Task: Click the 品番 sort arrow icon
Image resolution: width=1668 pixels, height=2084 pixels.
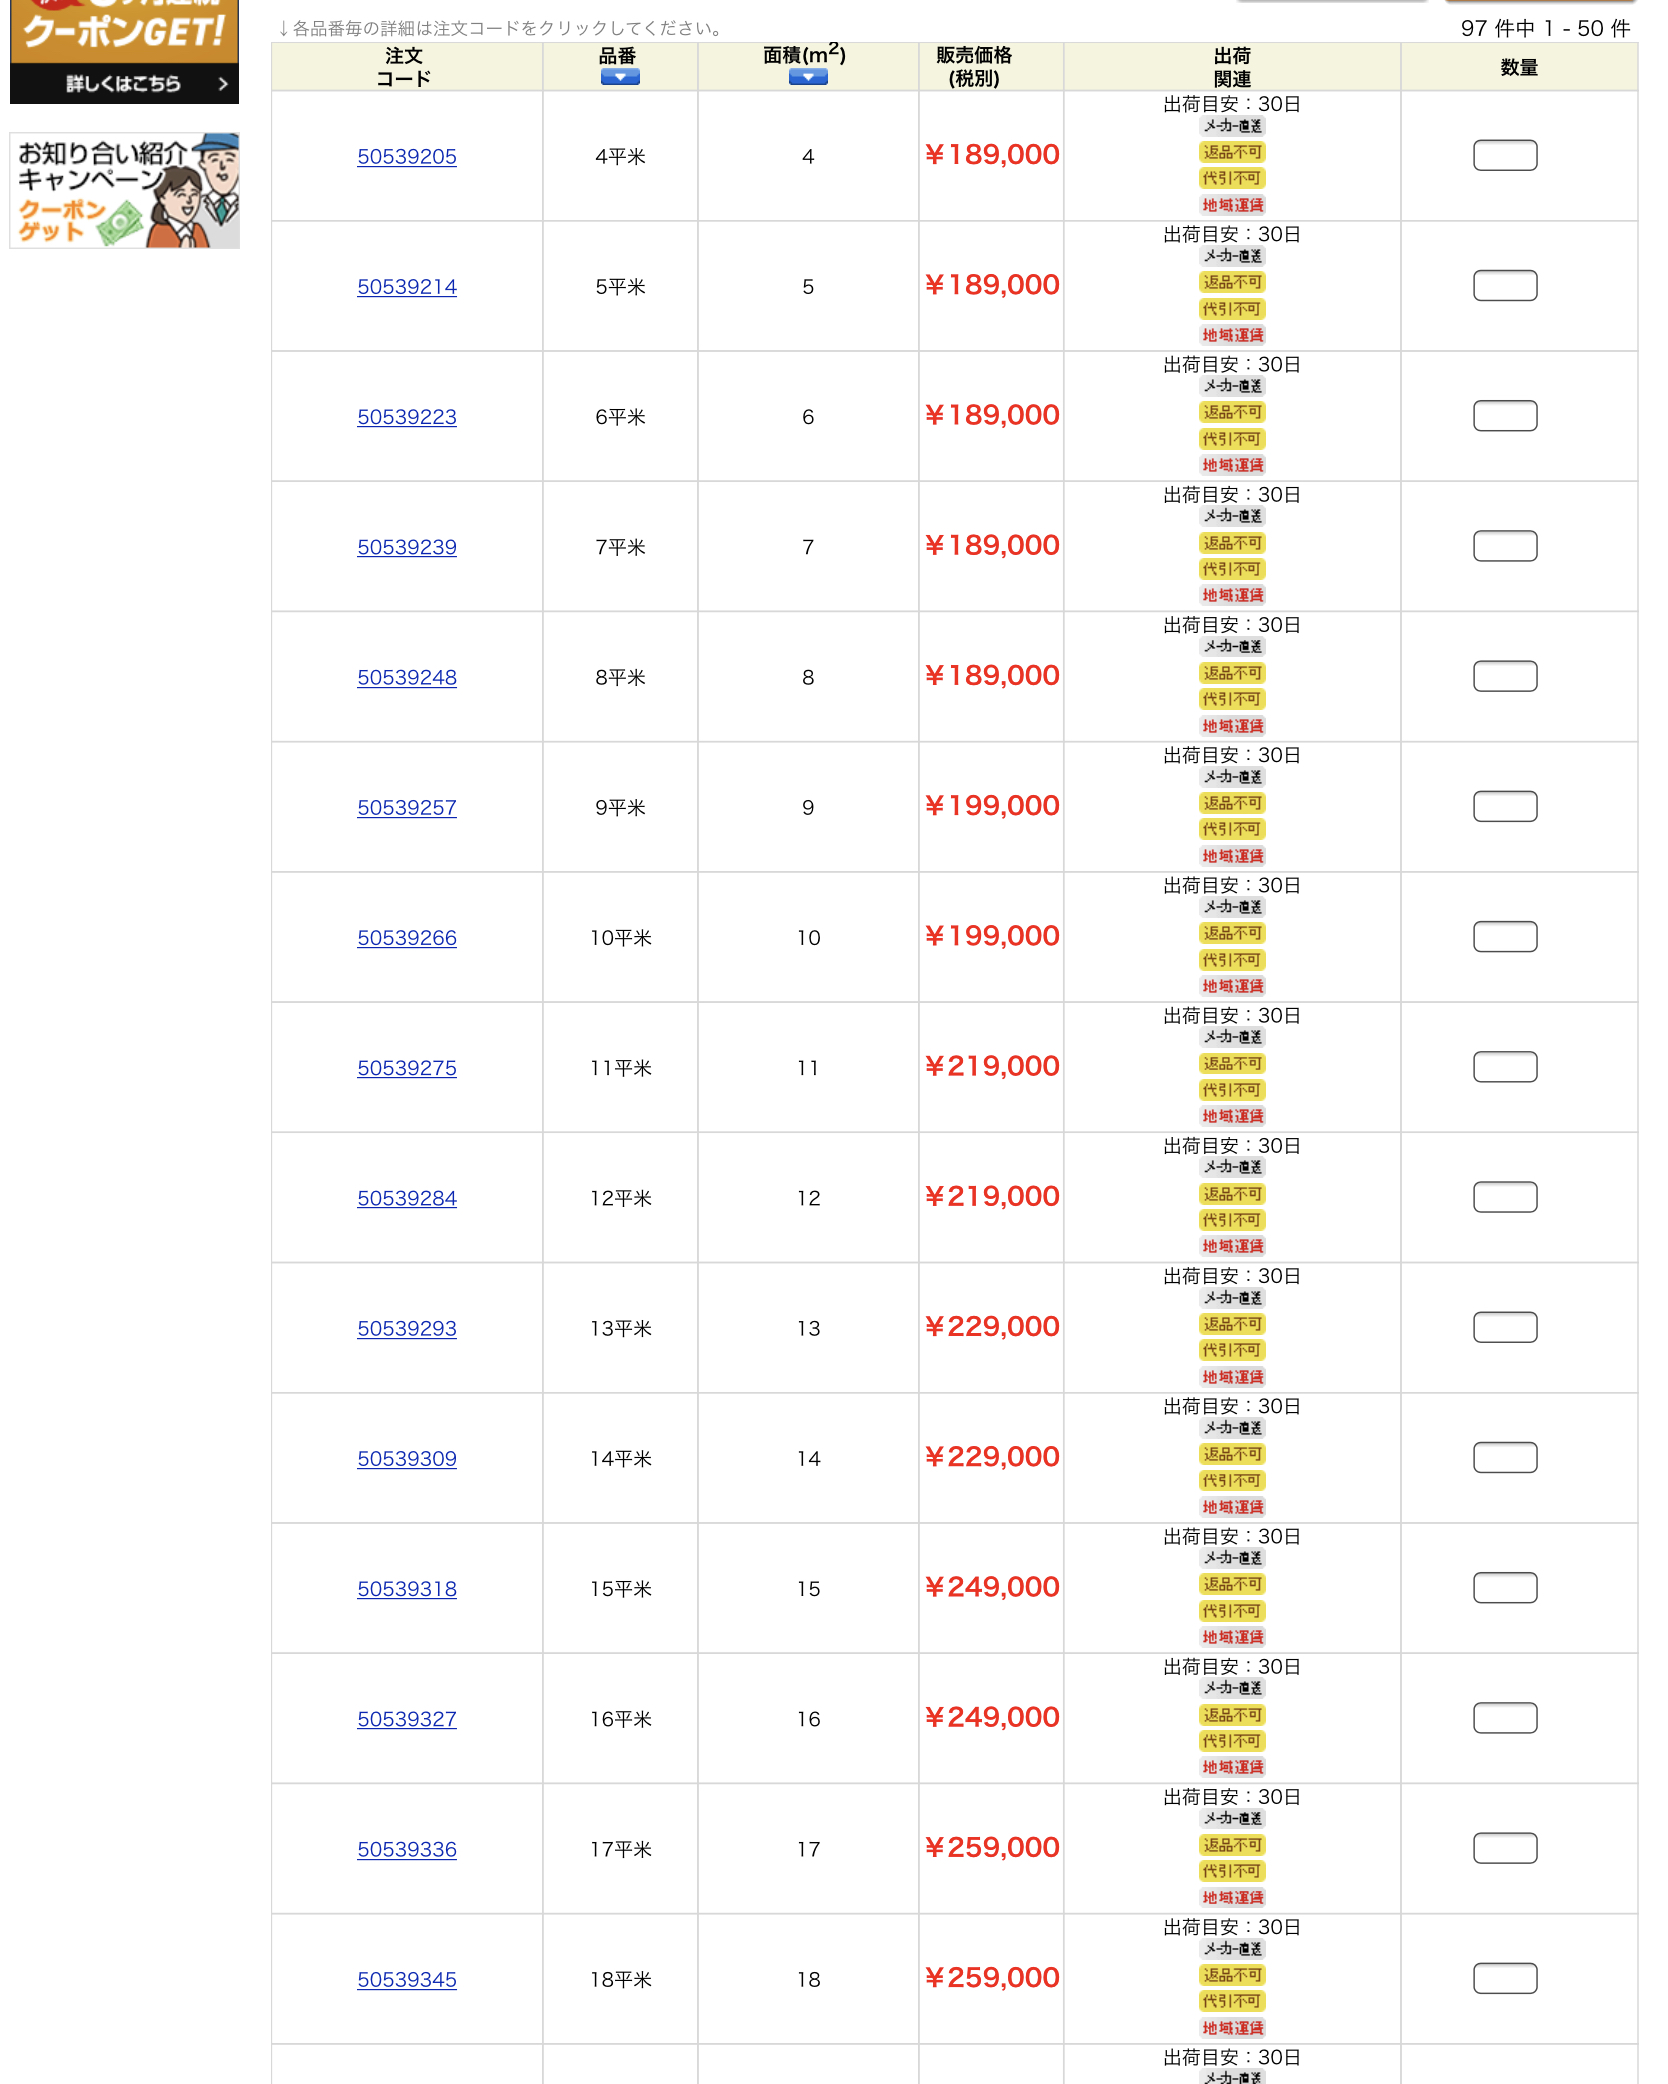Action: pyautogui.click(x=620, y=78)
